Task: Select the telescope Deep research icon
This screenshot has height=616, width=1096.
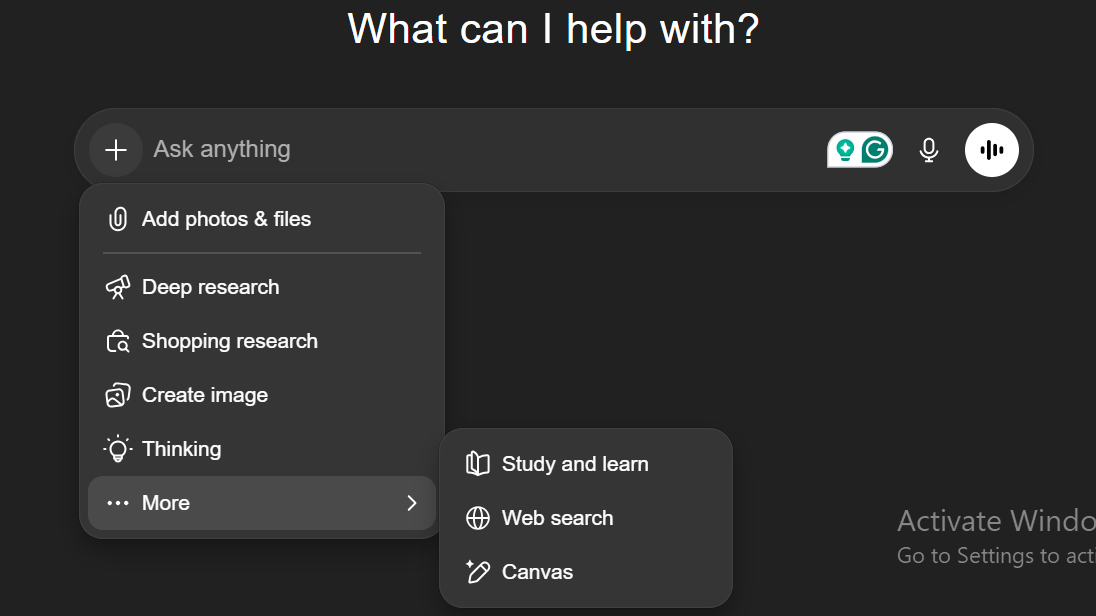Action: pos(118,287)
